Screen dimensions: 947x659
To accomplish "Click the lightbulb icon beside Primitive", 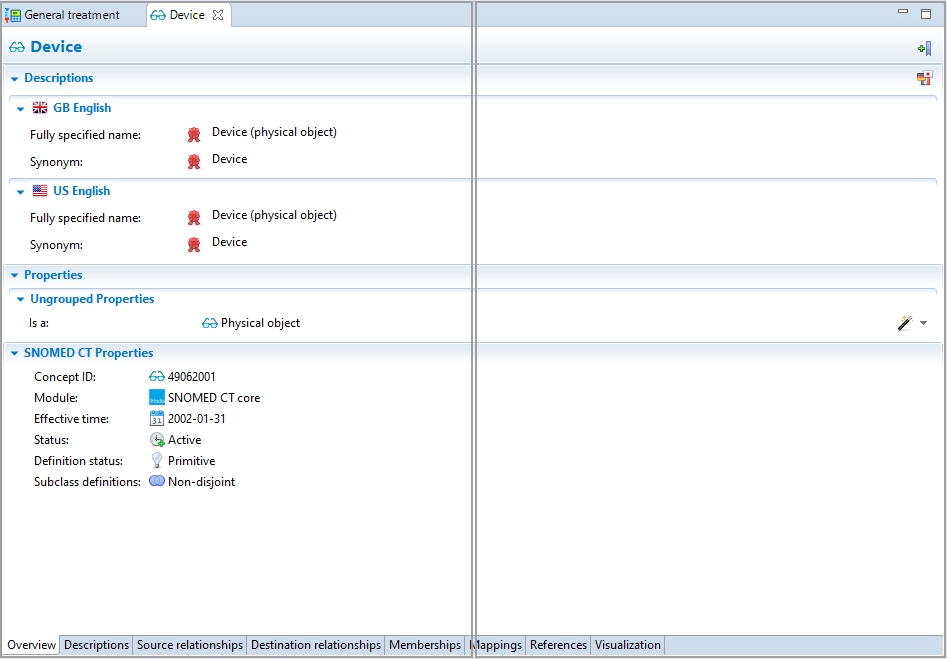I will point(157,461).
